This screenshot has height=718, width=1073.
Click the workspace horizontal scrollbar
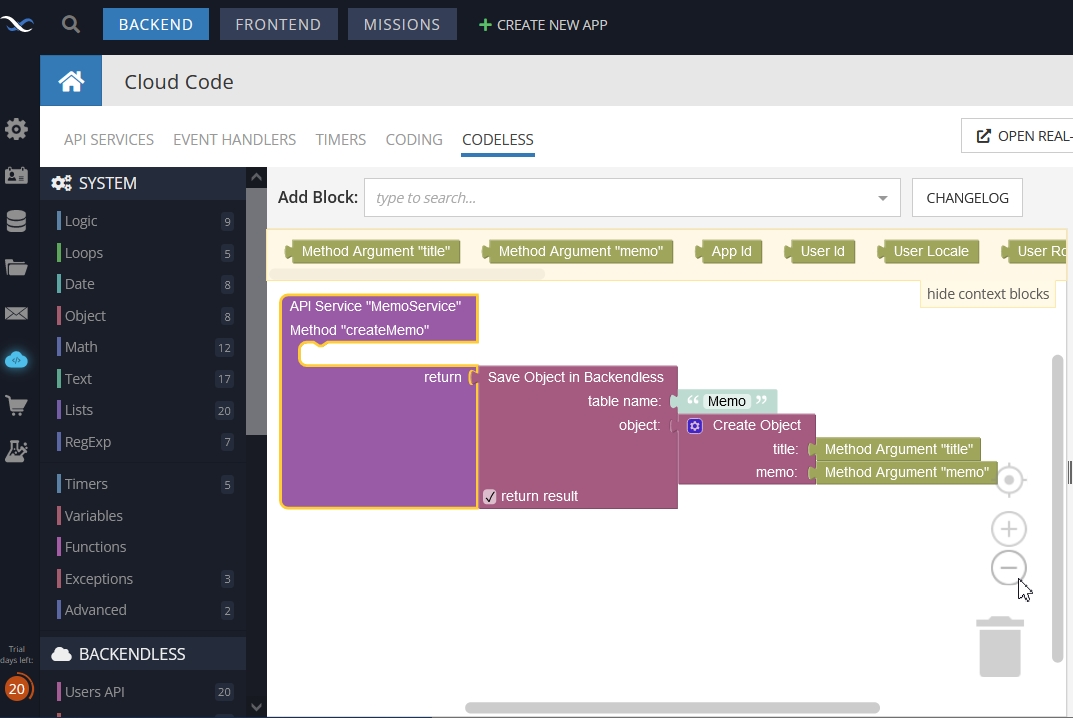672,708
